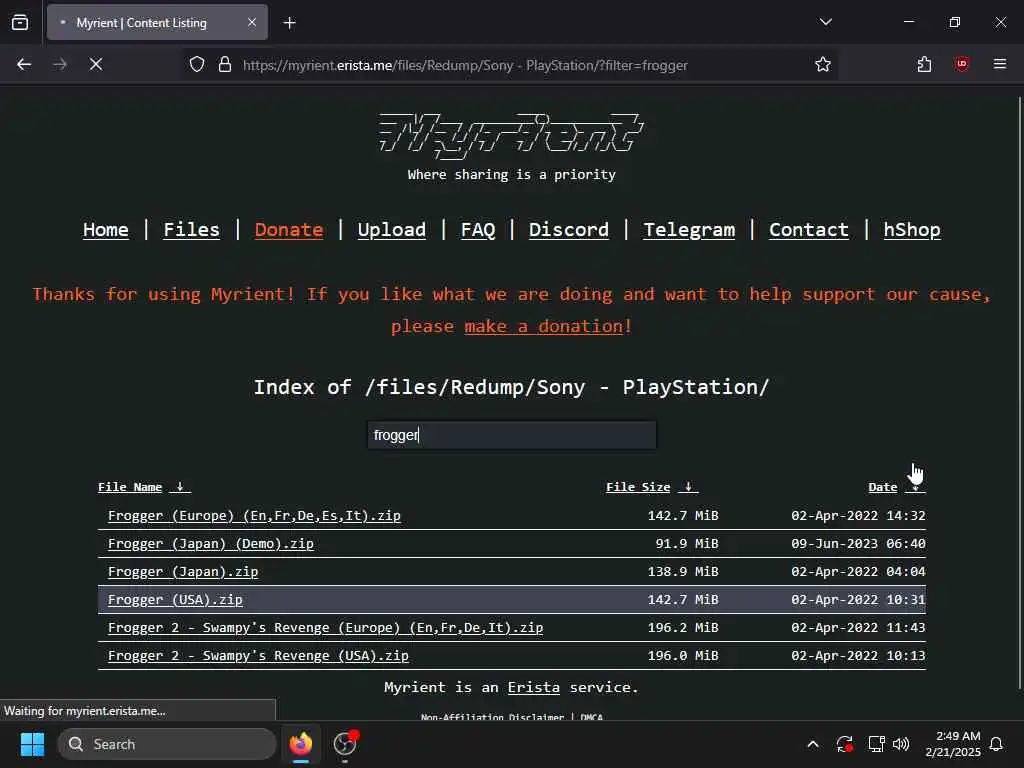Close the Myrient Content Listing tab

coord(252,22)
